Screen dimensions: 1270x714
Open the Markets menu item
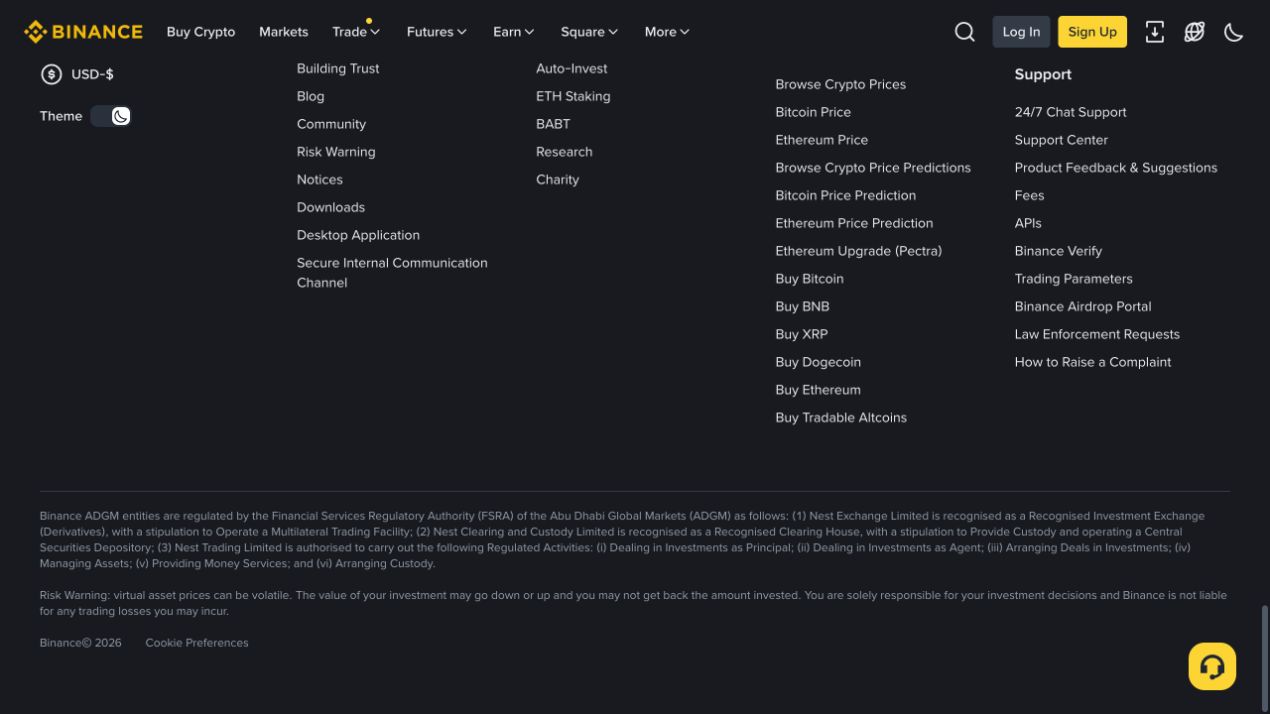[284, 32]
